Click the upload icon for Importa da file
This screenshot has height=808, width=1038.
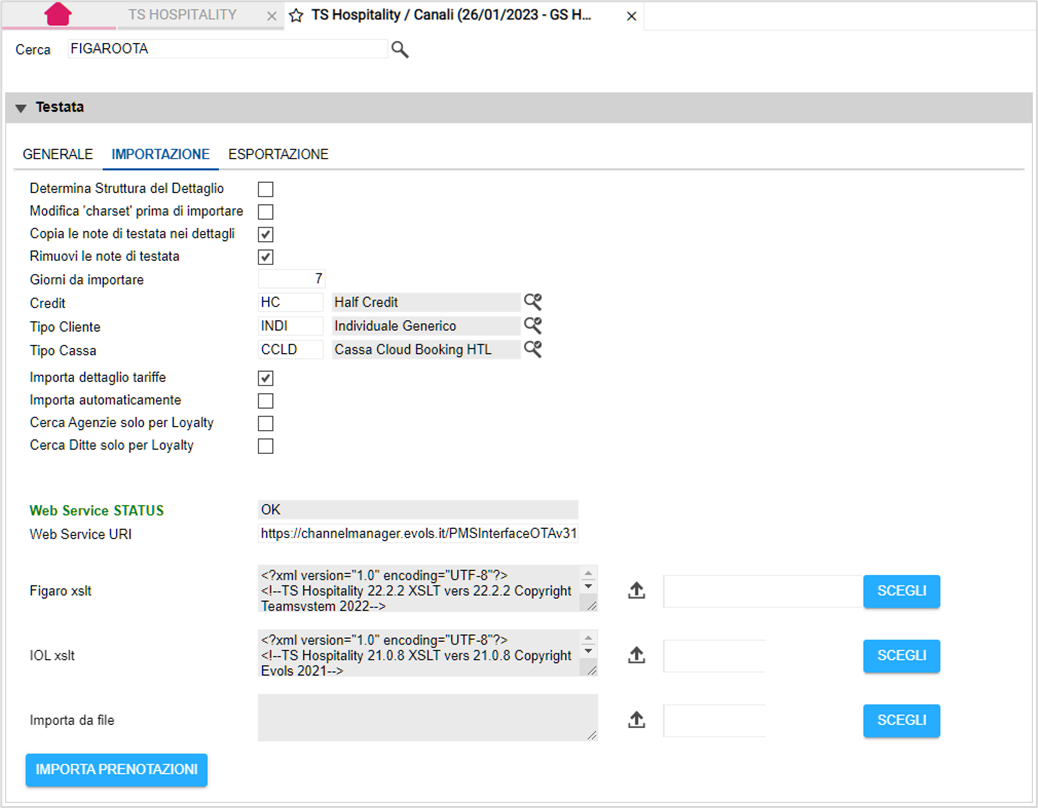tap(636, 719)
